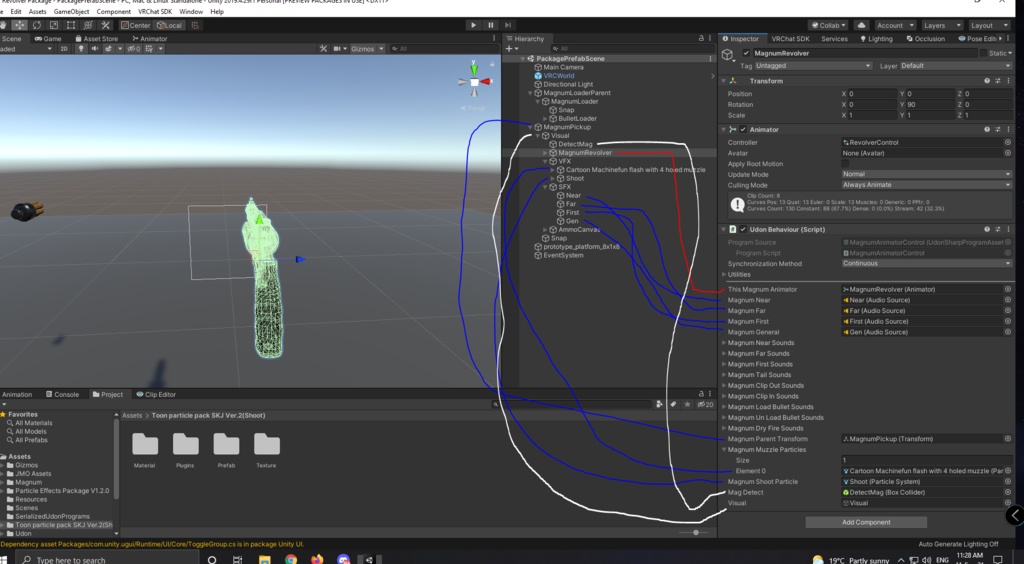Open the VRChat SDK menu
1024x564 pixels.
click(155, 12)
